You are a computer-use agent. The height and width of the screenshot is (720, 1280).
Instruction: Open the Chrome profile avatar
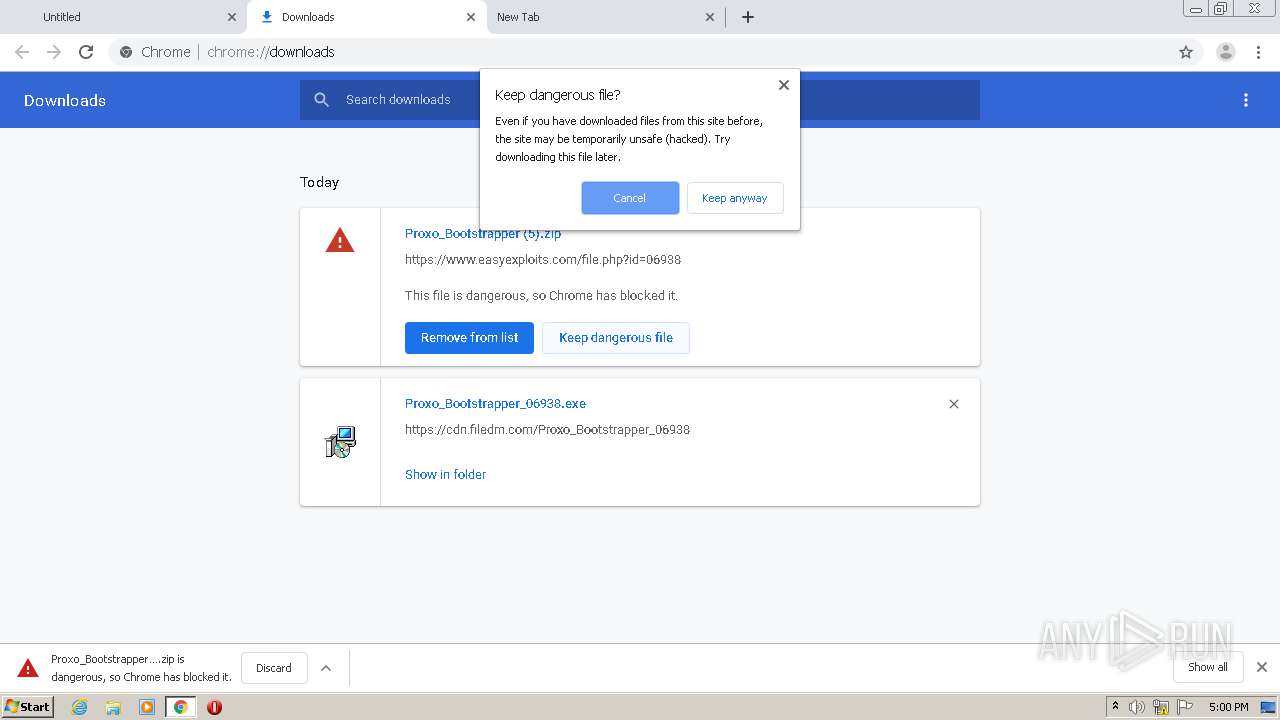click(x=1226, y=52)
